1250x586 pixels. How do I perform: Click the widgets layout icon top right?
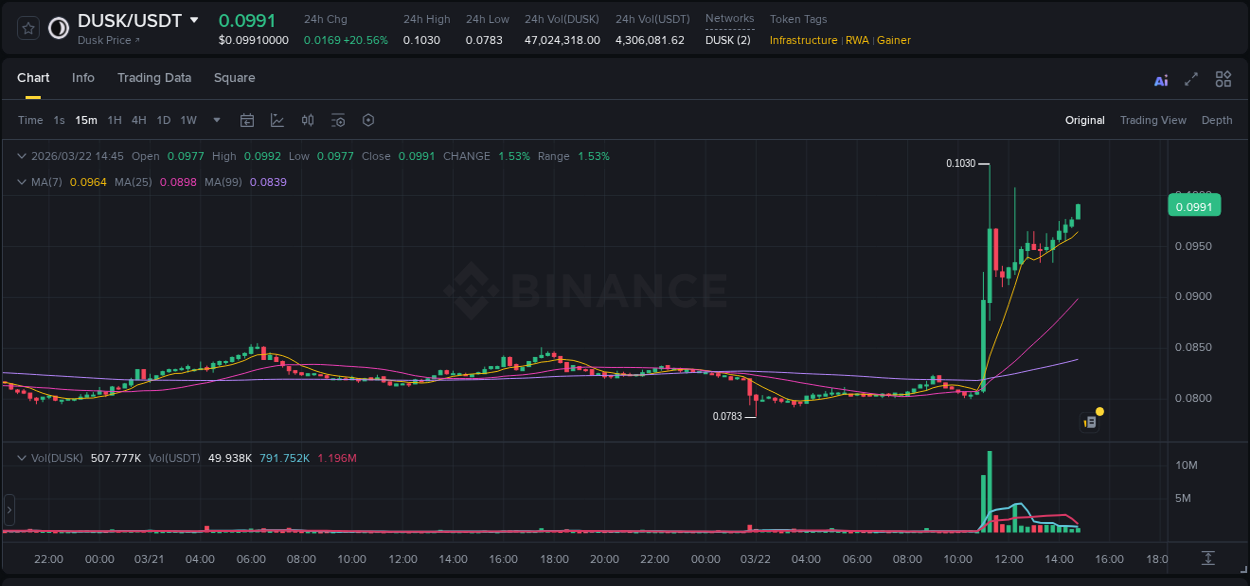(1223, 79)
